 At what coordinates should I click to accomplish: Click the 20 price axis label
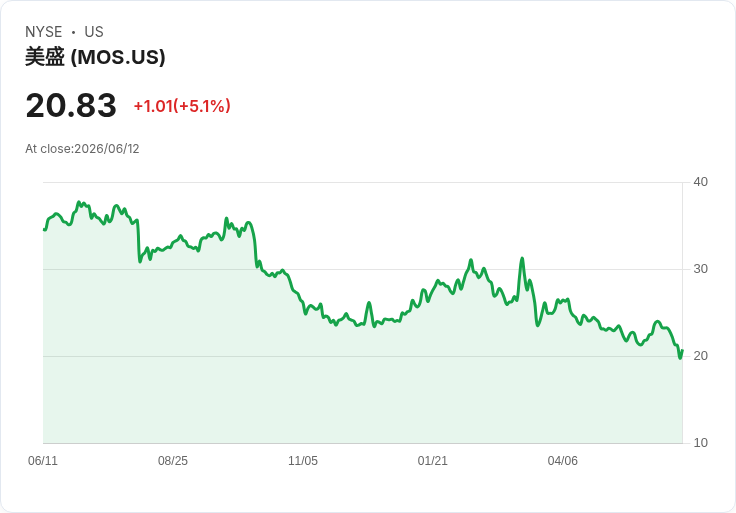(700, 356)
